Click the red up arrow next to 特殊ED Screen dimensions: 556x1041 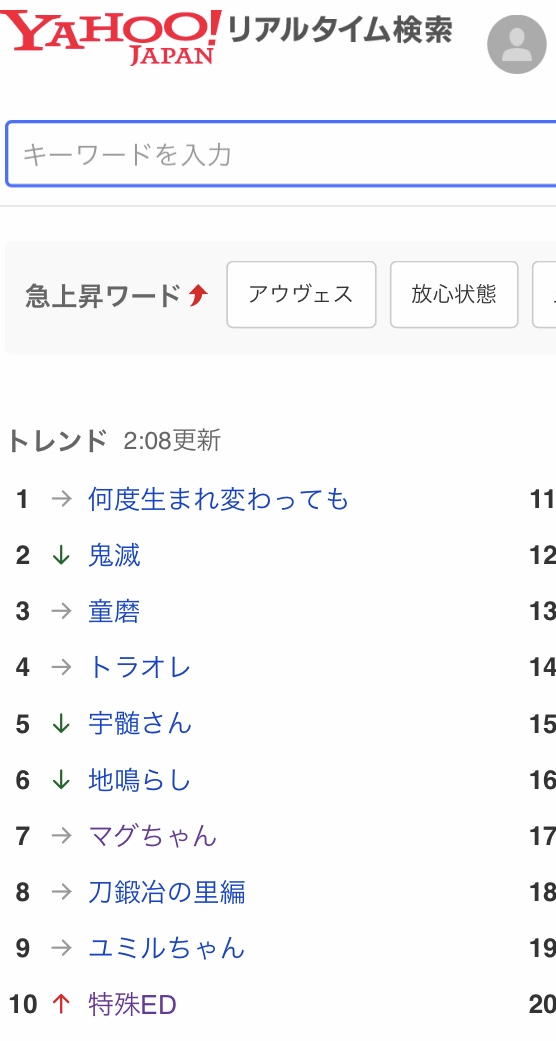point(61,1004)
